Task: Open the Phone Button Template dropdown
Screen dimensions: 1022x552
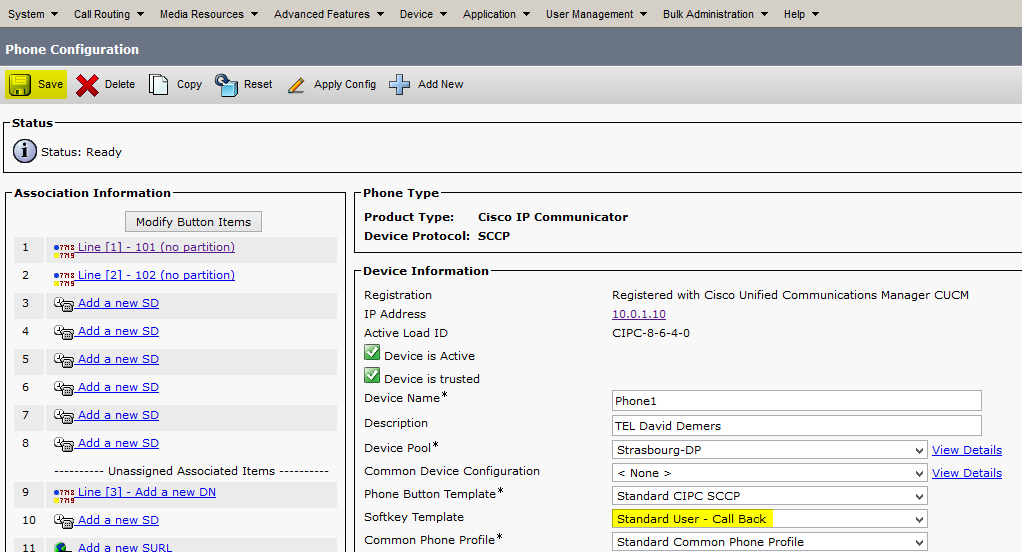Action: pos(769,496)
